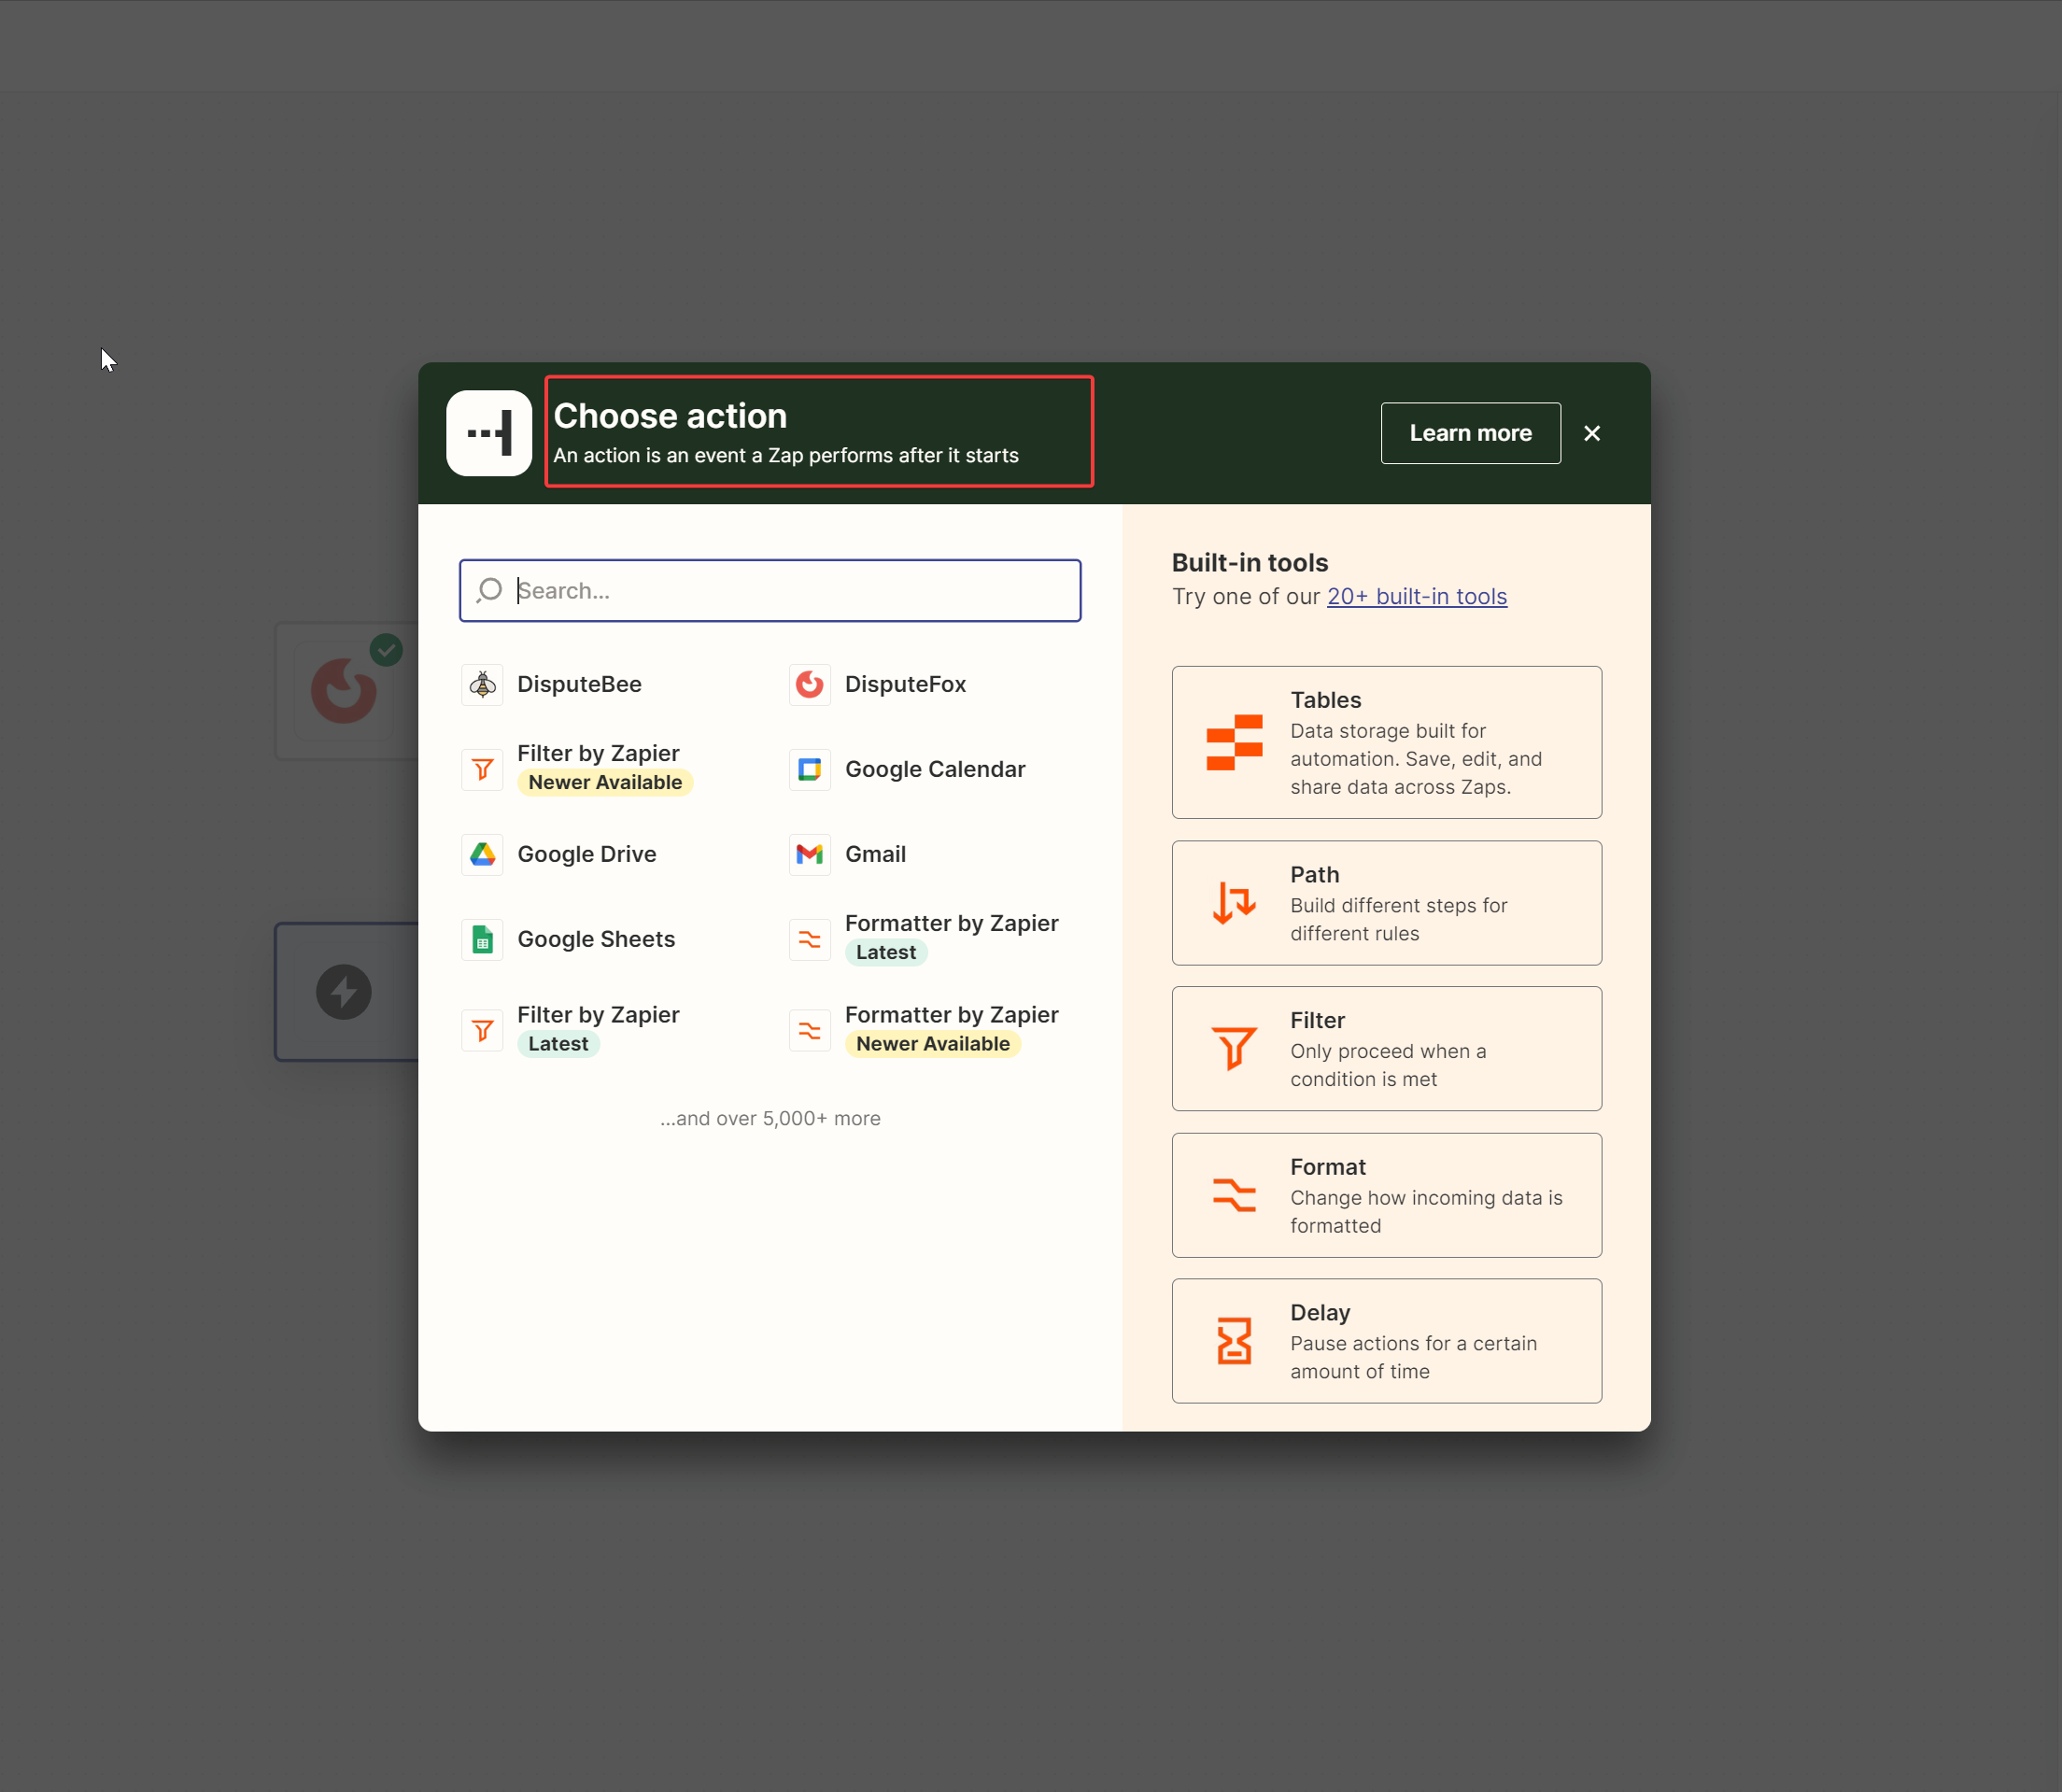Close the Choose action dialog
The image size is (2062, 1792).
pos(1591,432)
